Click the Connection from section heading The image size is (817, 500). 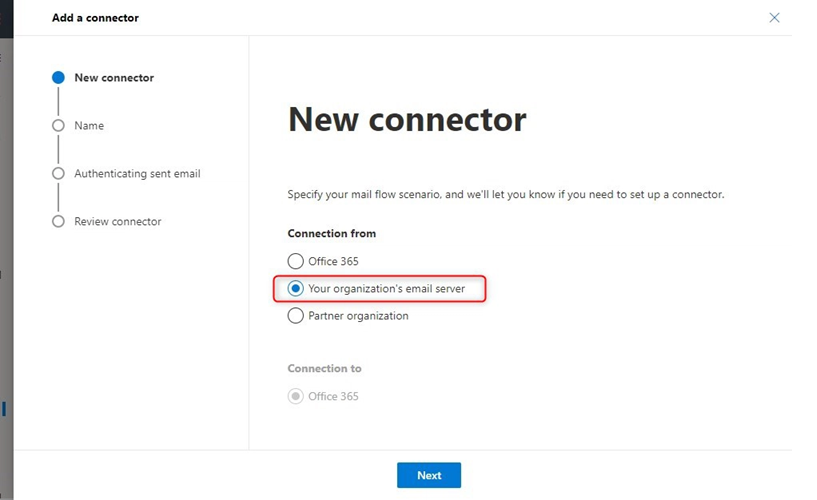(x=332, y=234)
